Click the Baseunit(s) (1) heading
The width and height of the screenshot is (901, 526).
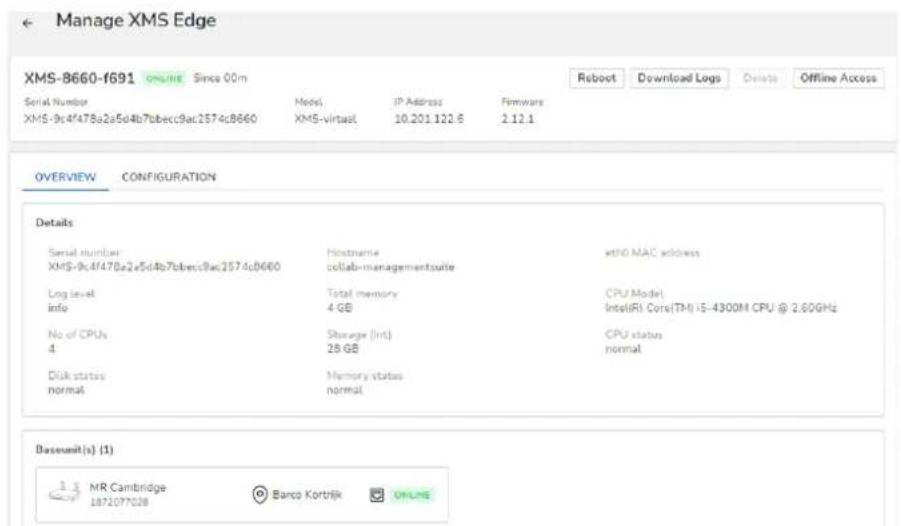click(x=74, y=450)
